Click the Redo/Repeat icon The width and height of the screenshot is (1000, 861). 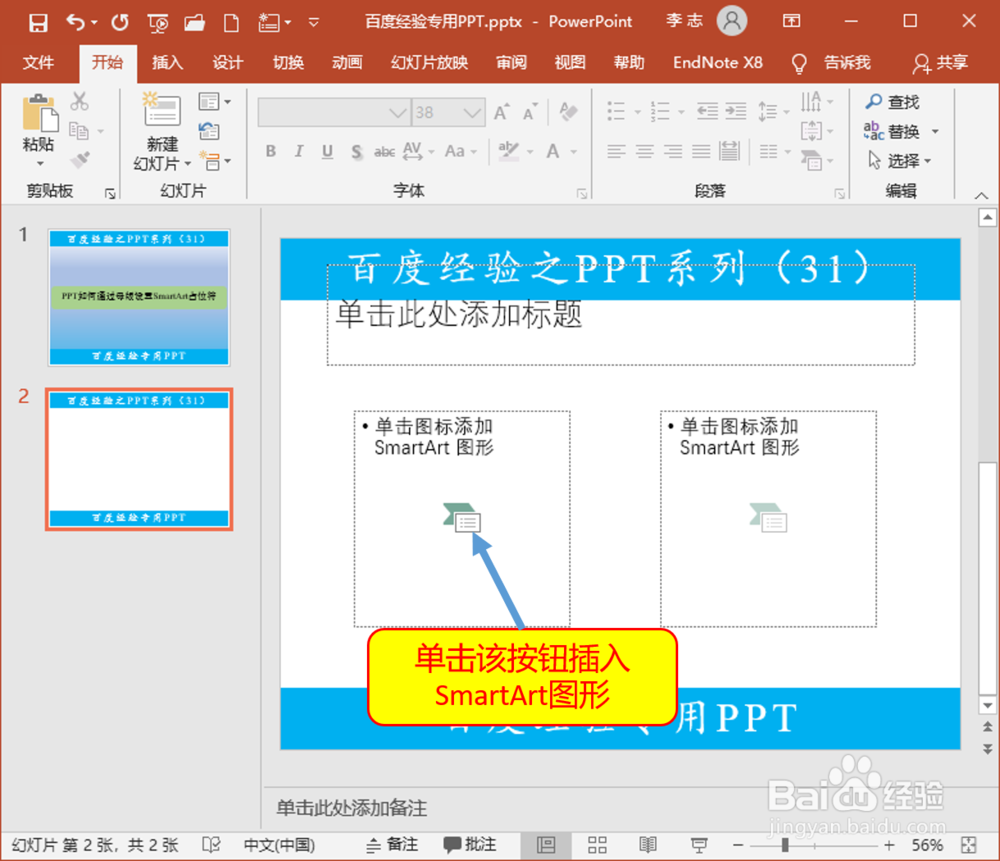click(x=119, y=23)
